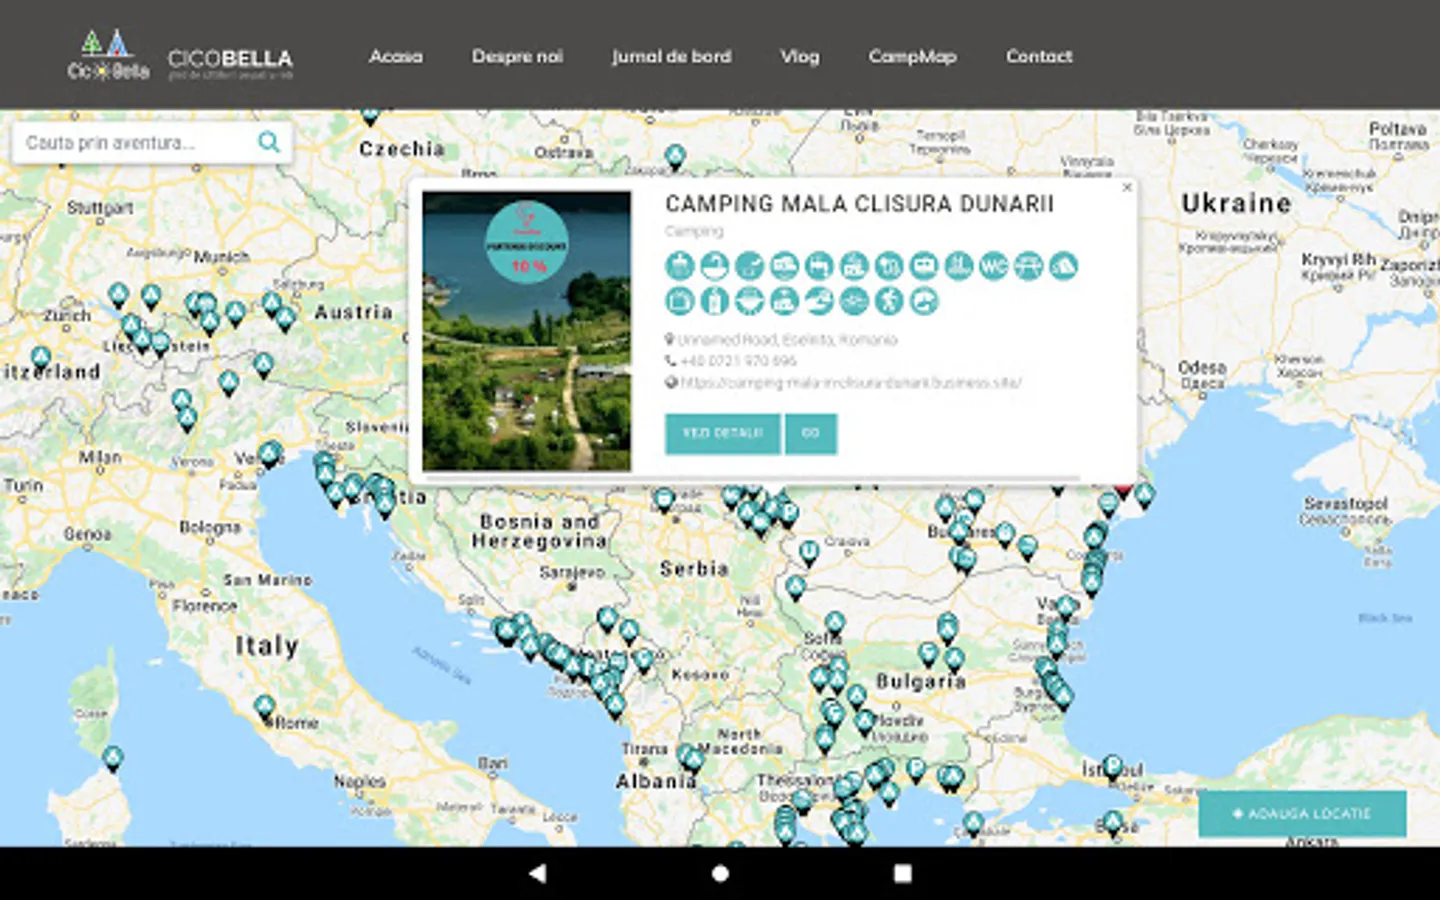Click the campsite address line

tap(788, 339)
